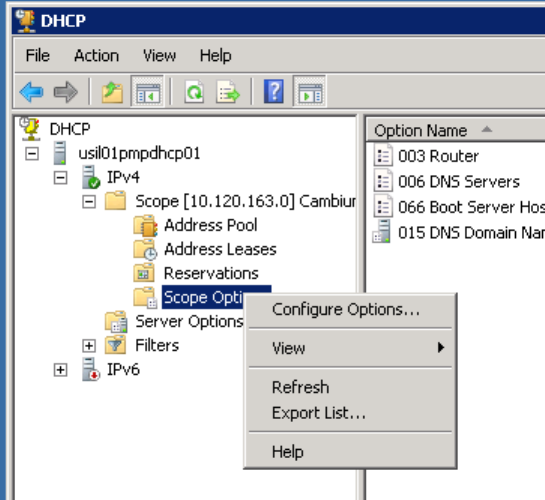Select the 015 DNS Domain Name option icon
Viewport: 545px width, 500px height.
coord(382,232)
